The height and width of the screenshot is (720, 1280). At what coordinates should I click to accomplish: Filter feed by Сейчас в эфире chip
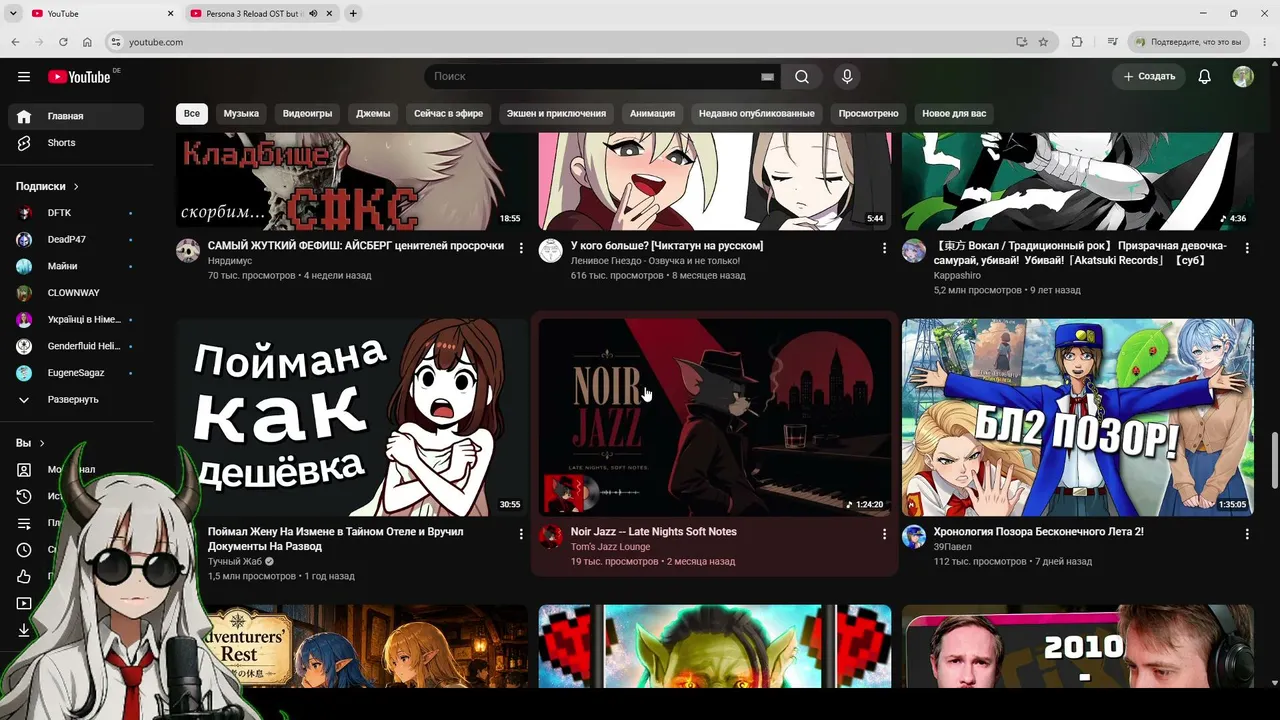[449, 113]
